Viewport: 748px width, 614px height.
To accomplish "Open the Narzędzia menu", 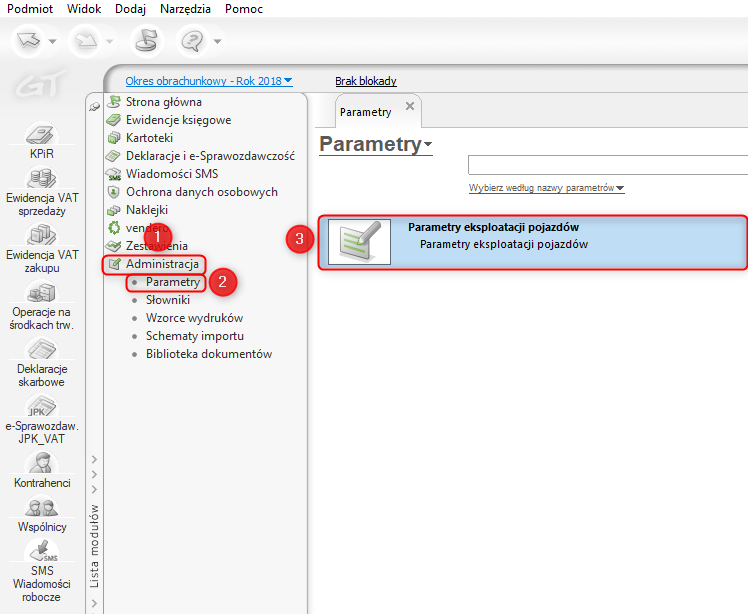I will (185, 9).
